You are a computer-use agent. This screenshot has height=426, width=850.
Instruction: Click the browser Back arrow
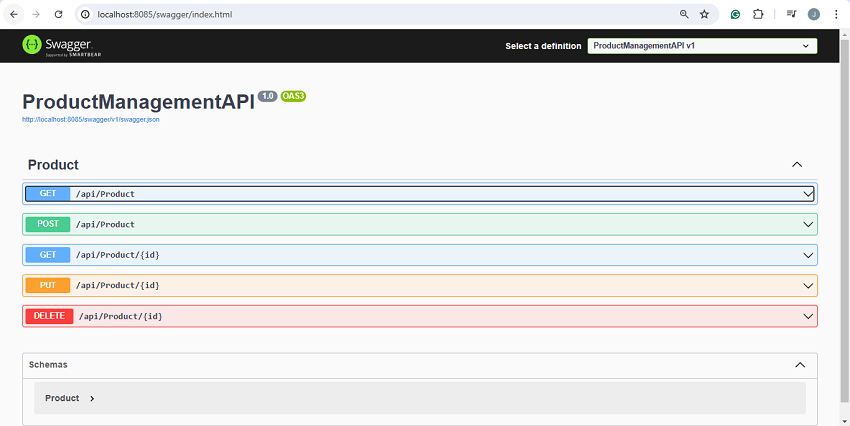(x=14, y=15)
